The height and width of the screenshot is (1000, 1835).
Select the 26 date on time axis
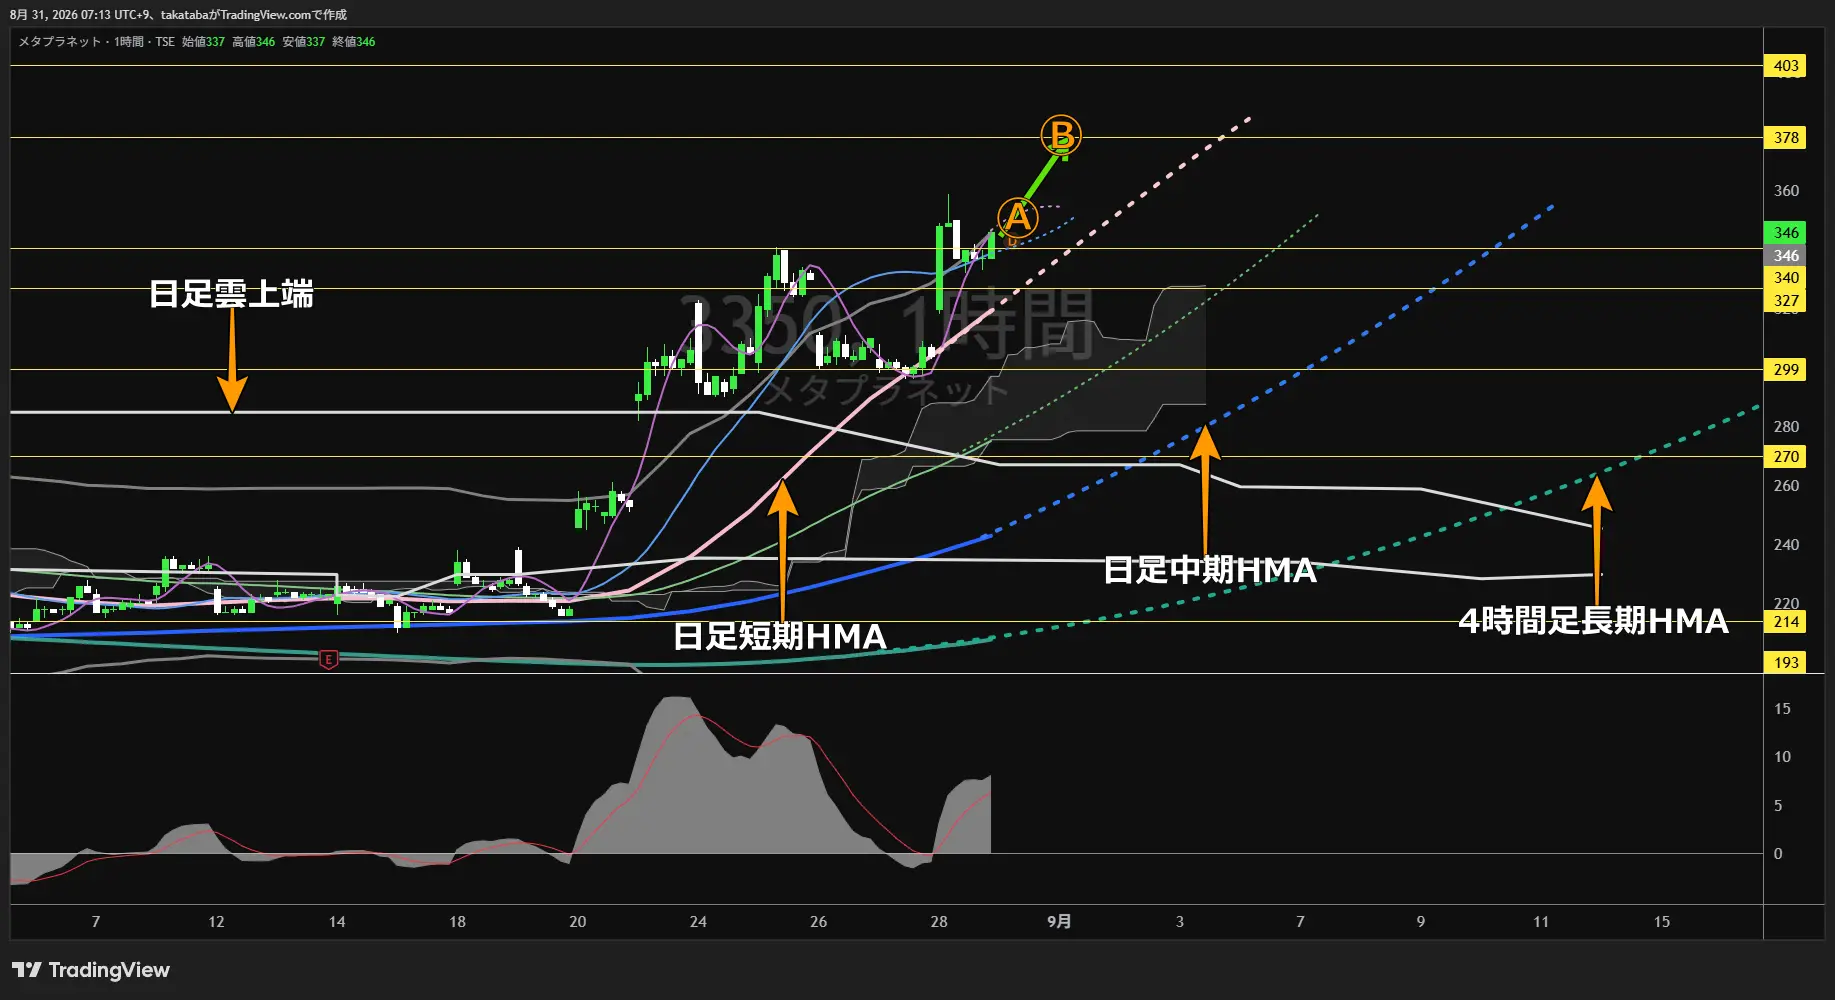point(818,922)
